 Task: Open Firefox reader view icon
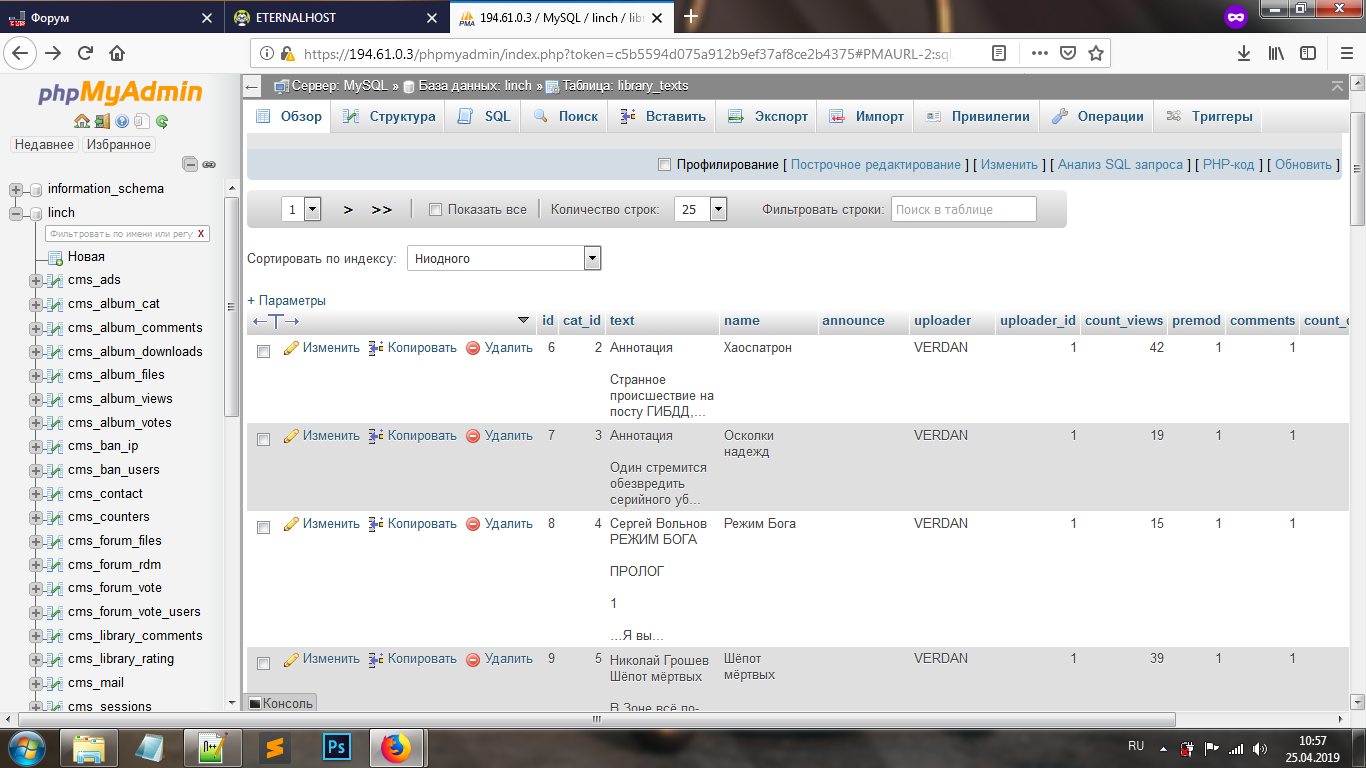[998, 53]
